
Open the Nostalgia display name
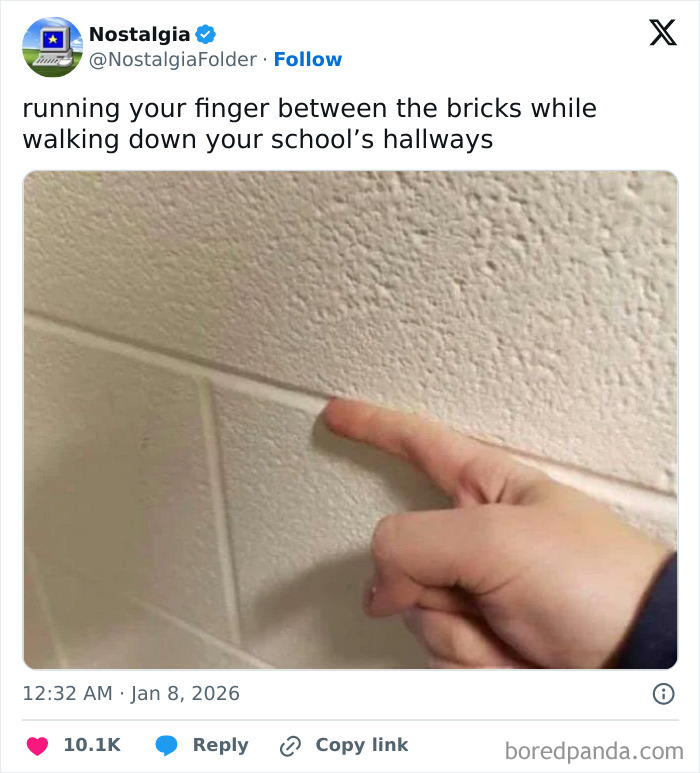tap(140, 35)
